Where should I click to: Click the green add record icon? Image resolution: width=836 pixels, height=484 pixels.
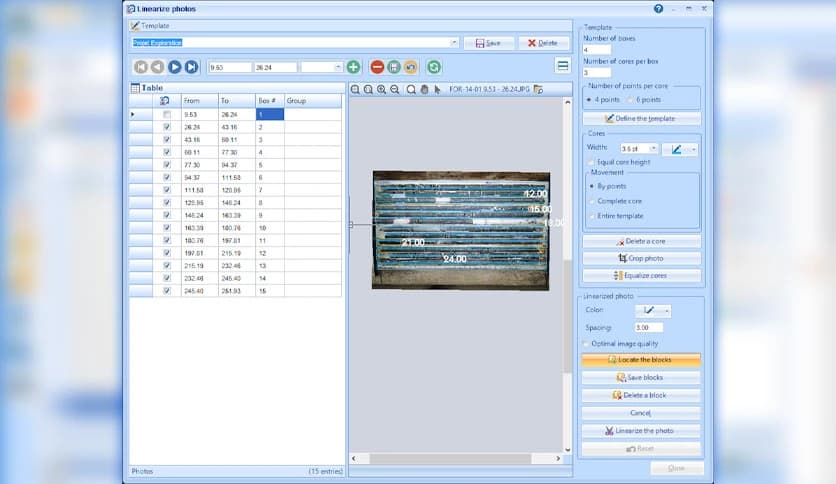click(353, 67)
